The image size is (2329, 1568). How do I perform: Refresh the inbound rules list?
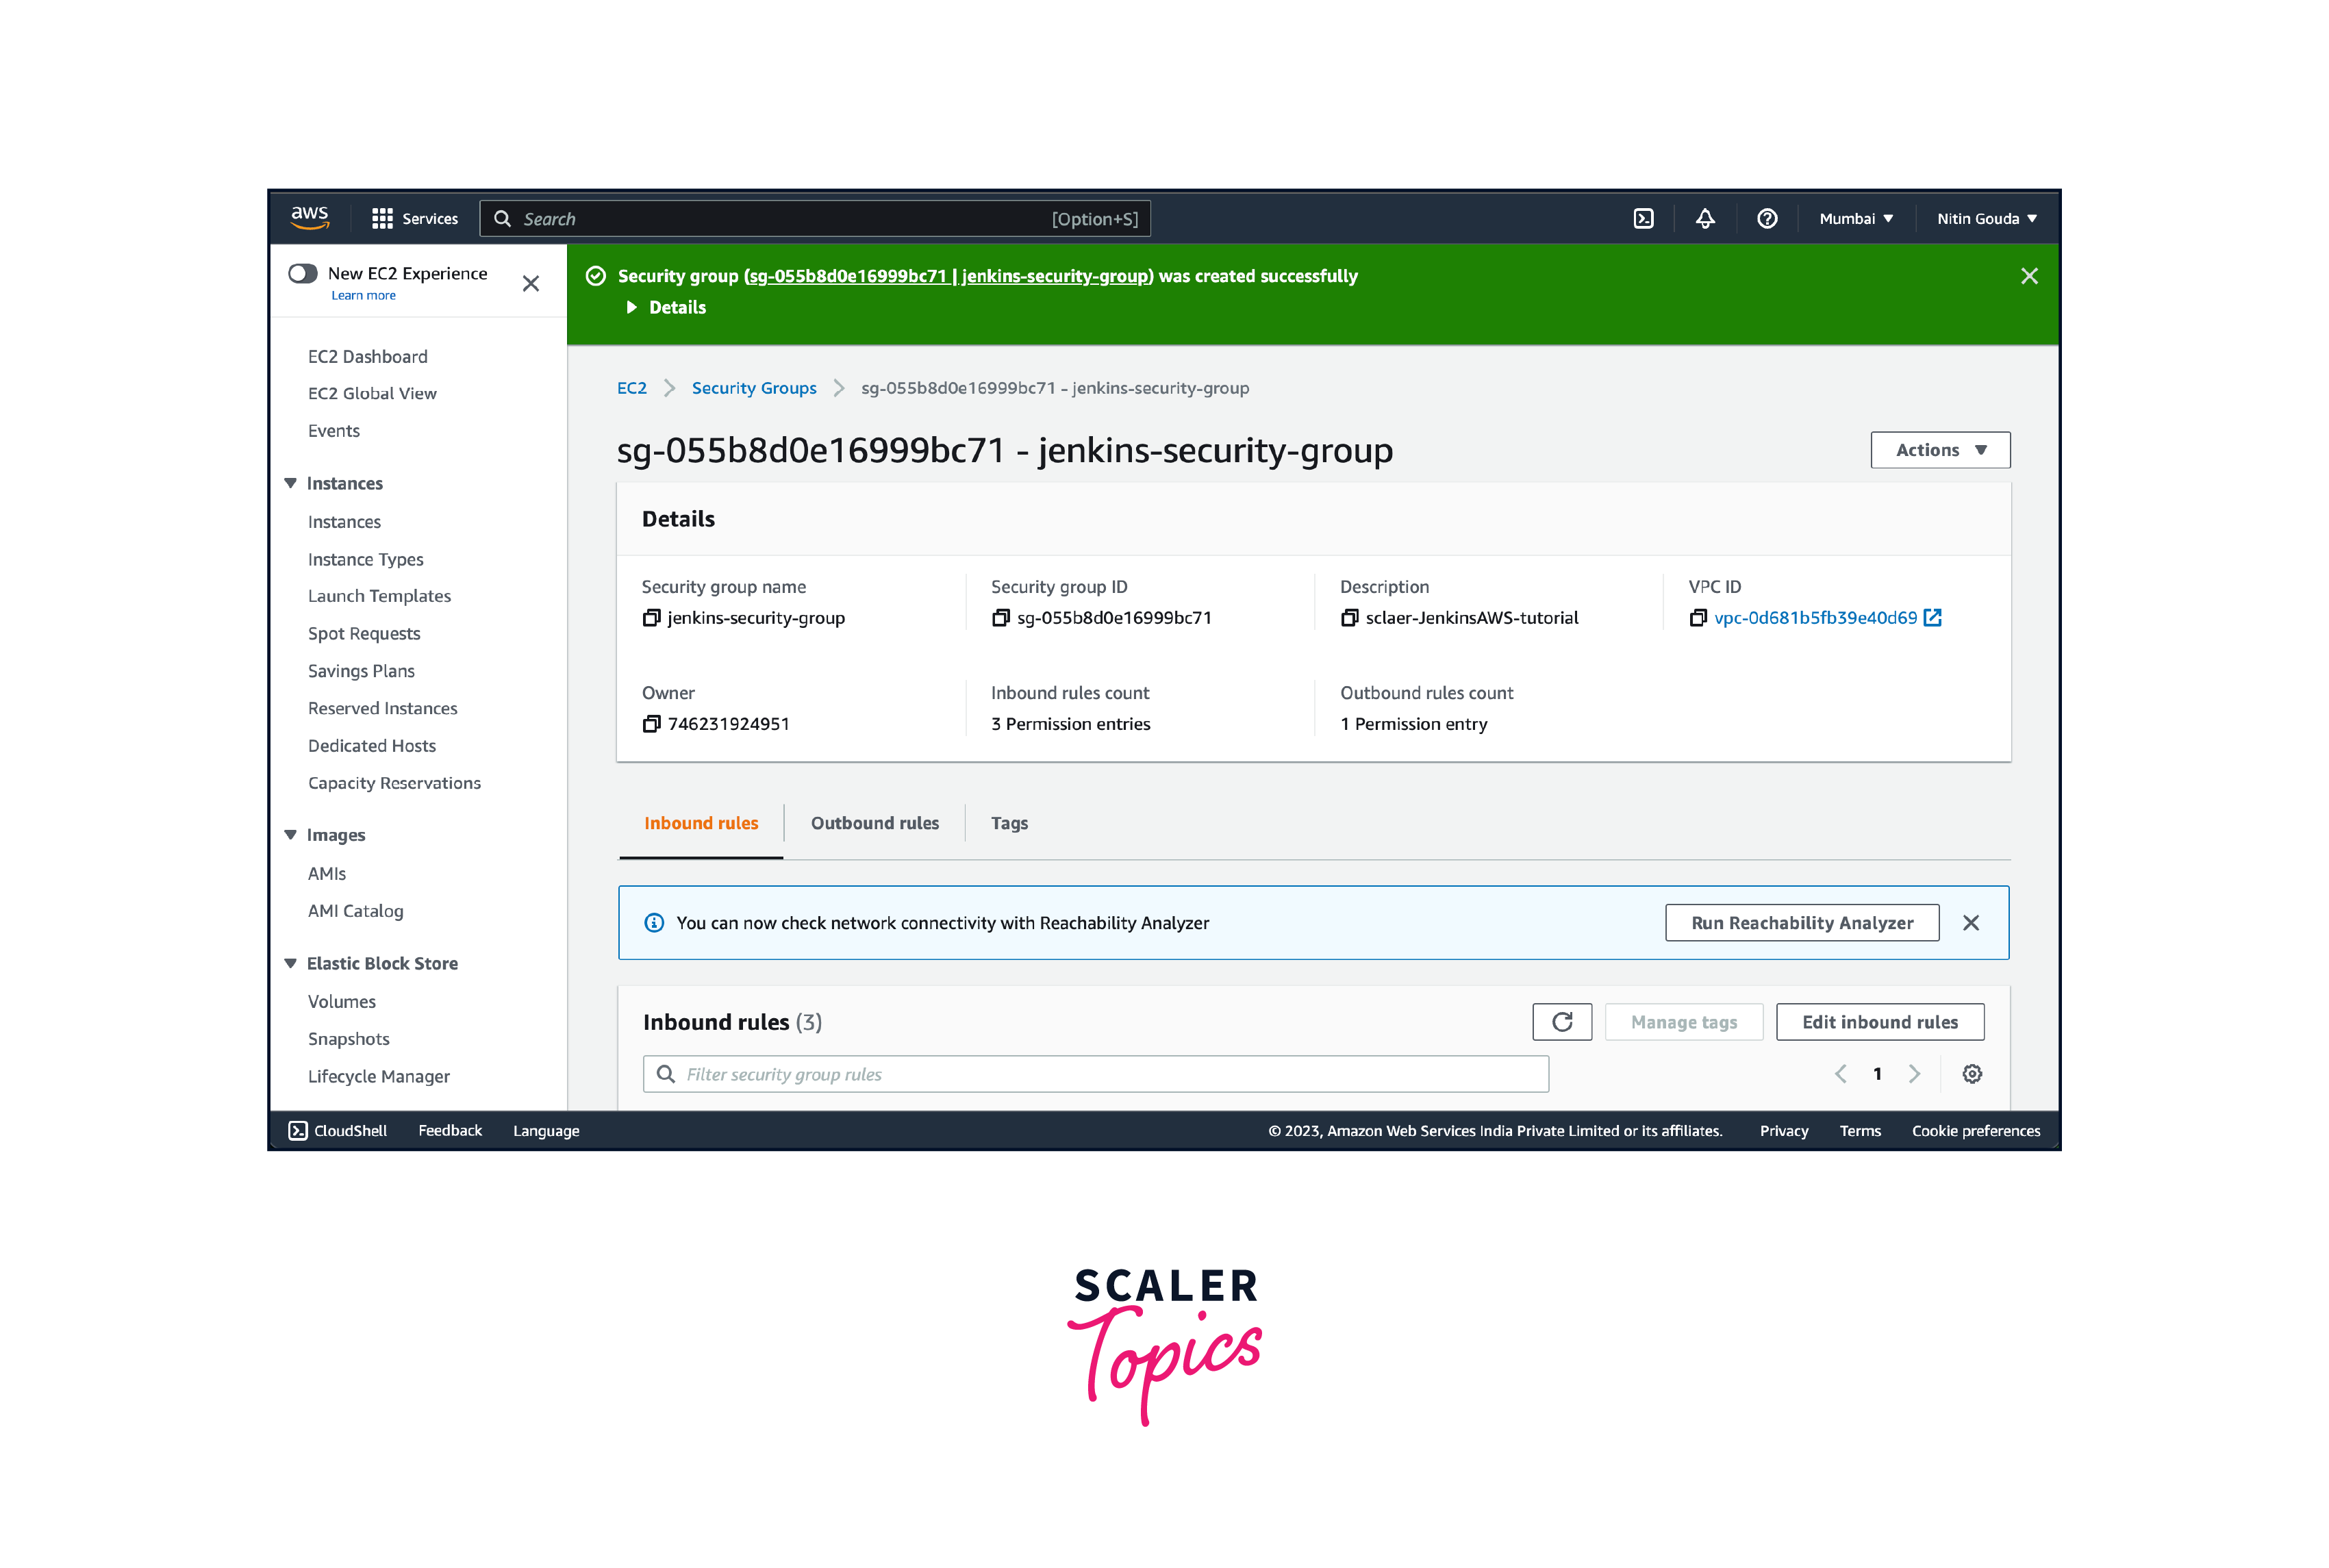click(1562, 1021)
